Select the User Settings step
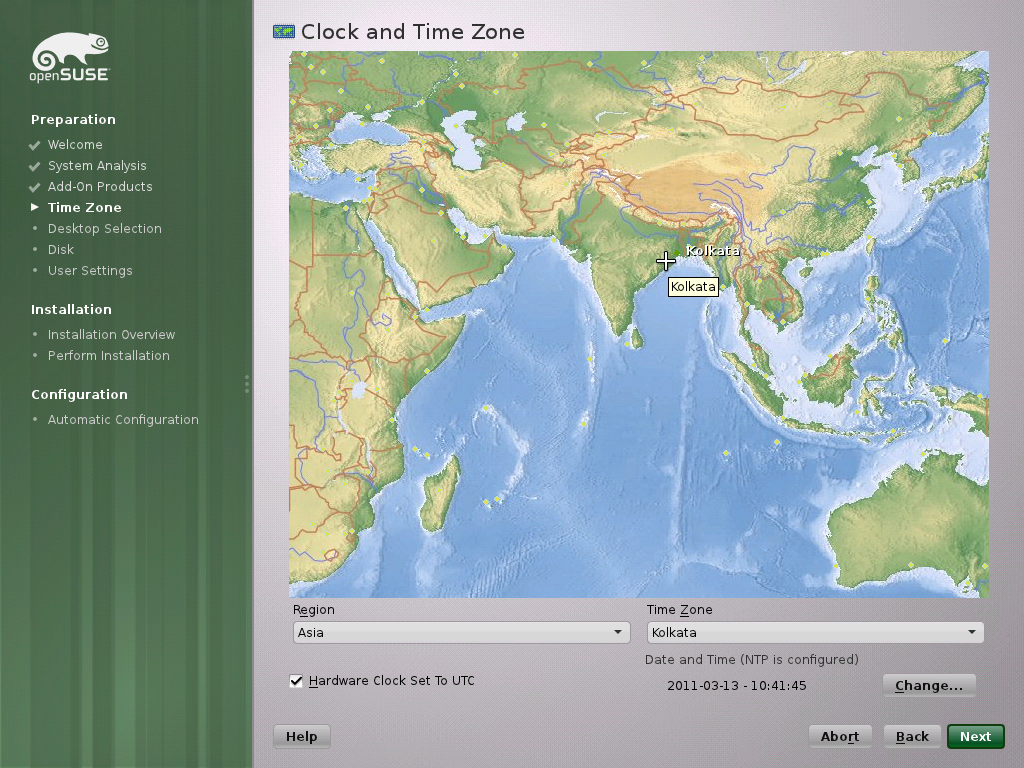 (x=90, y=270)
